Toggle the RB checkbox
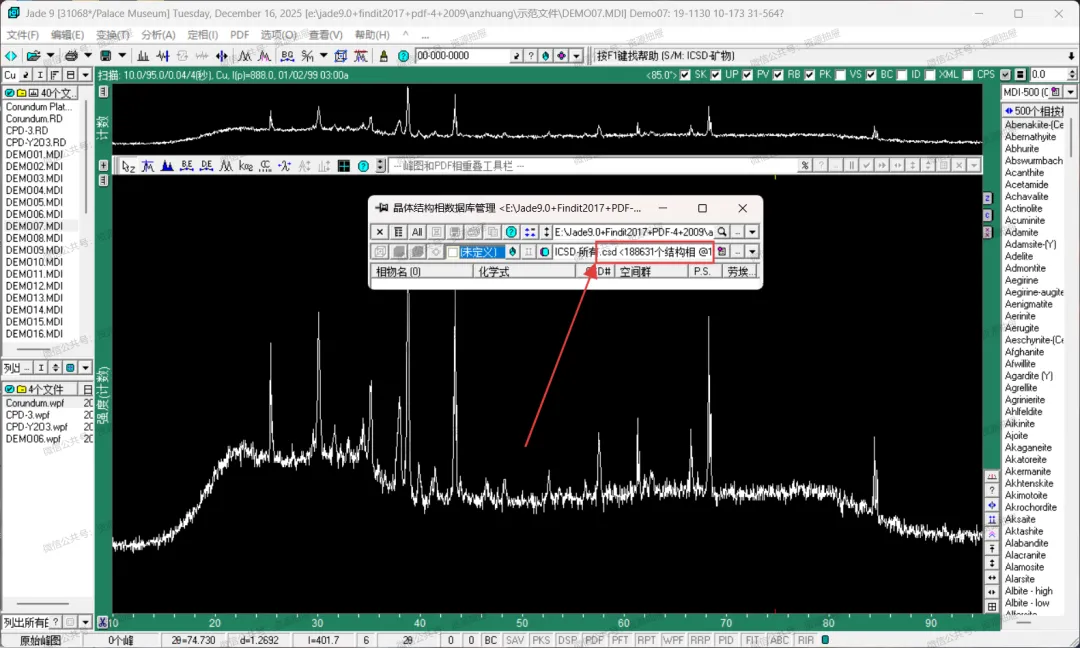Viewport: 1080px width, 648px height. click(x=778, y=75)
